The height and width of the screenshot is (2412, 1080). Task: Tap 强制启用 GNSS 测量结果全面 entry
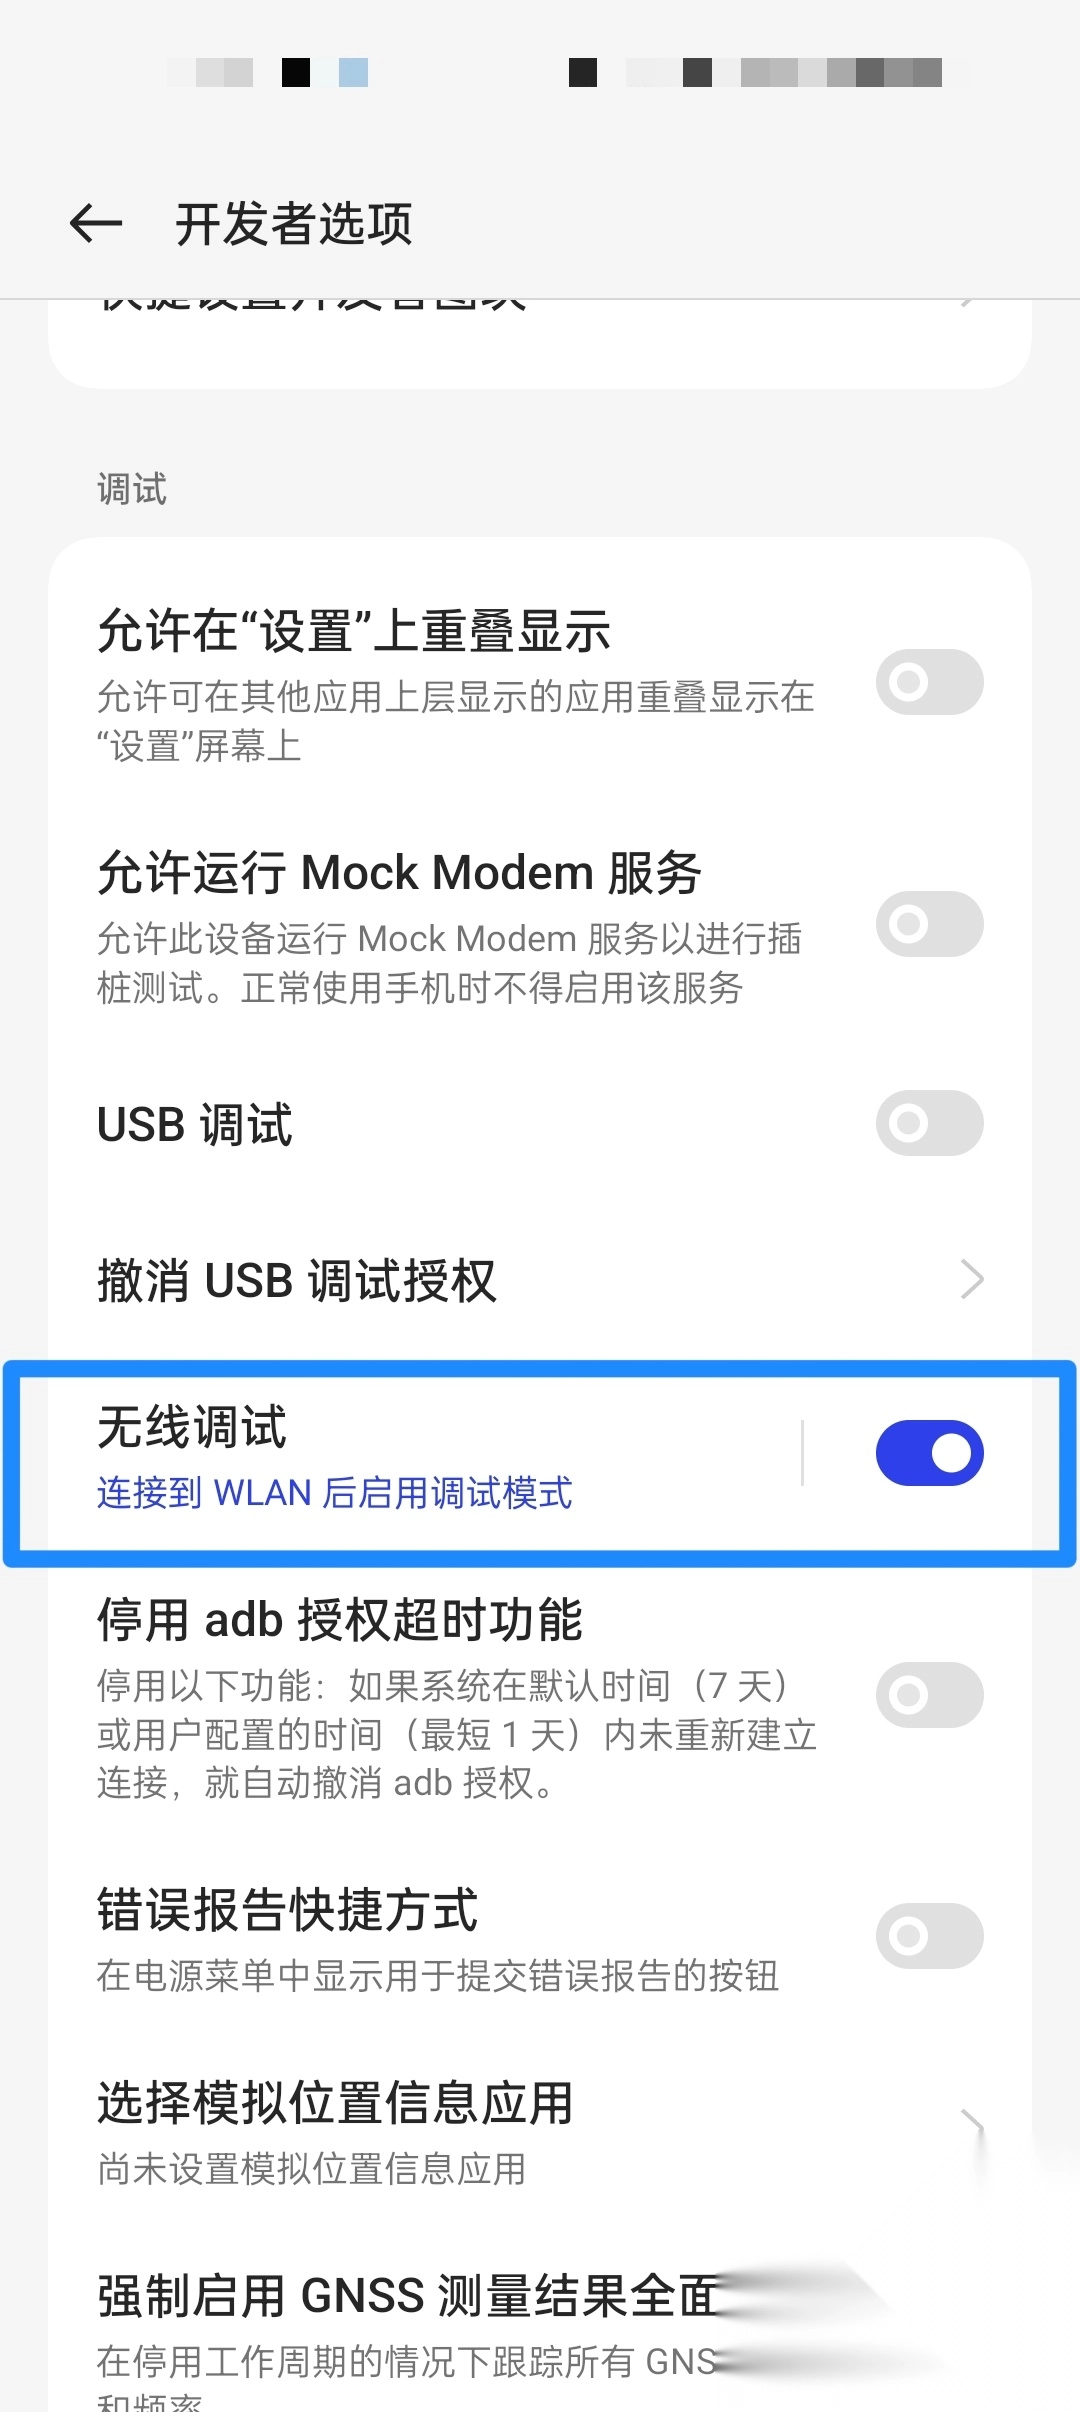point(540,2330)
